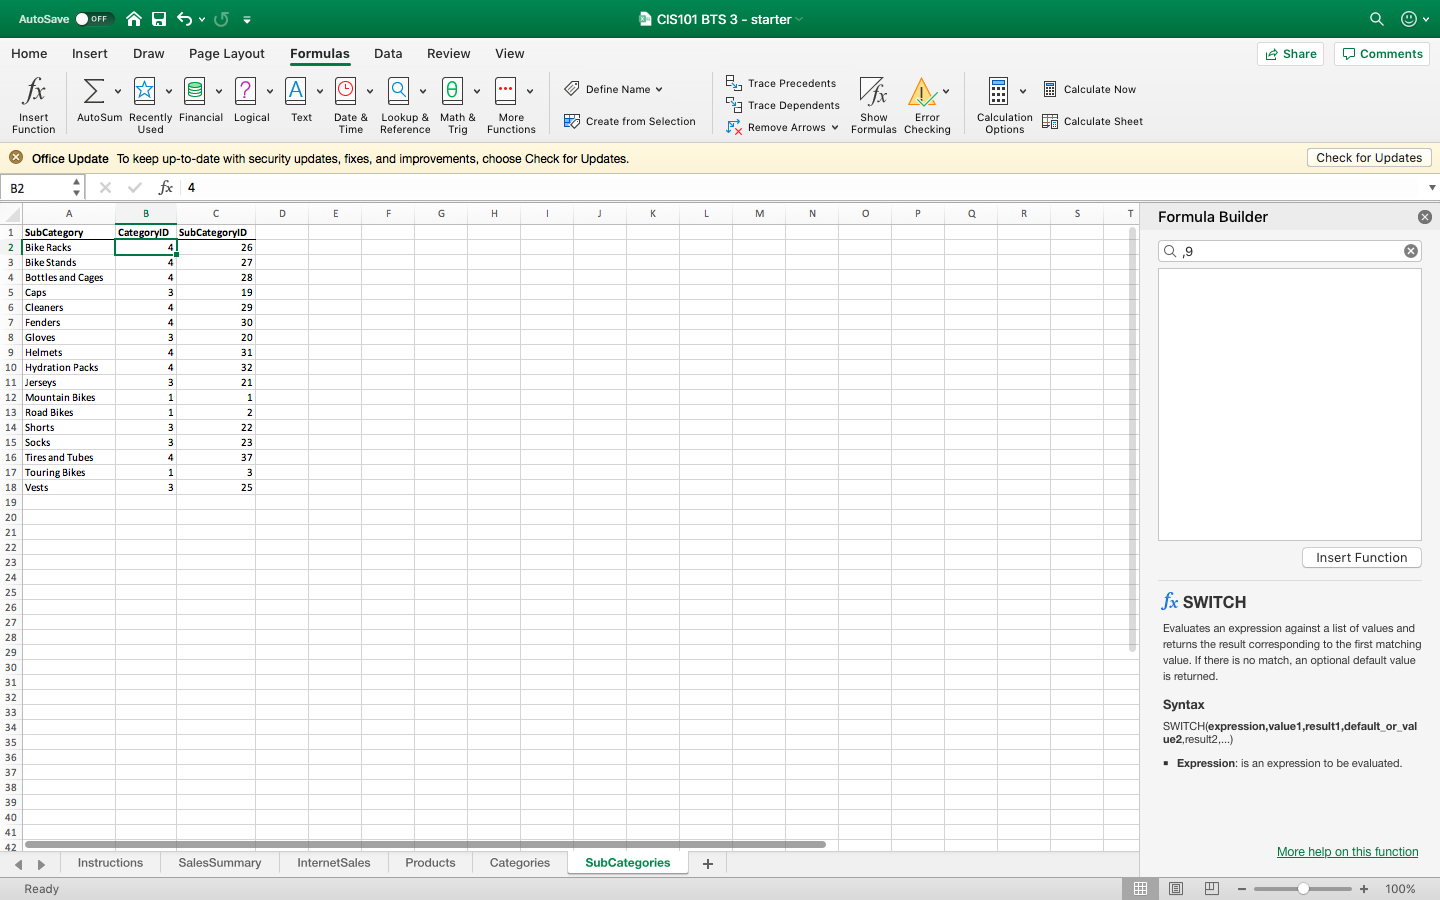Save the workbook with the disk icon
This screenshot has height=900, width=1440.
pyautogui.click(x=159, y=19)
